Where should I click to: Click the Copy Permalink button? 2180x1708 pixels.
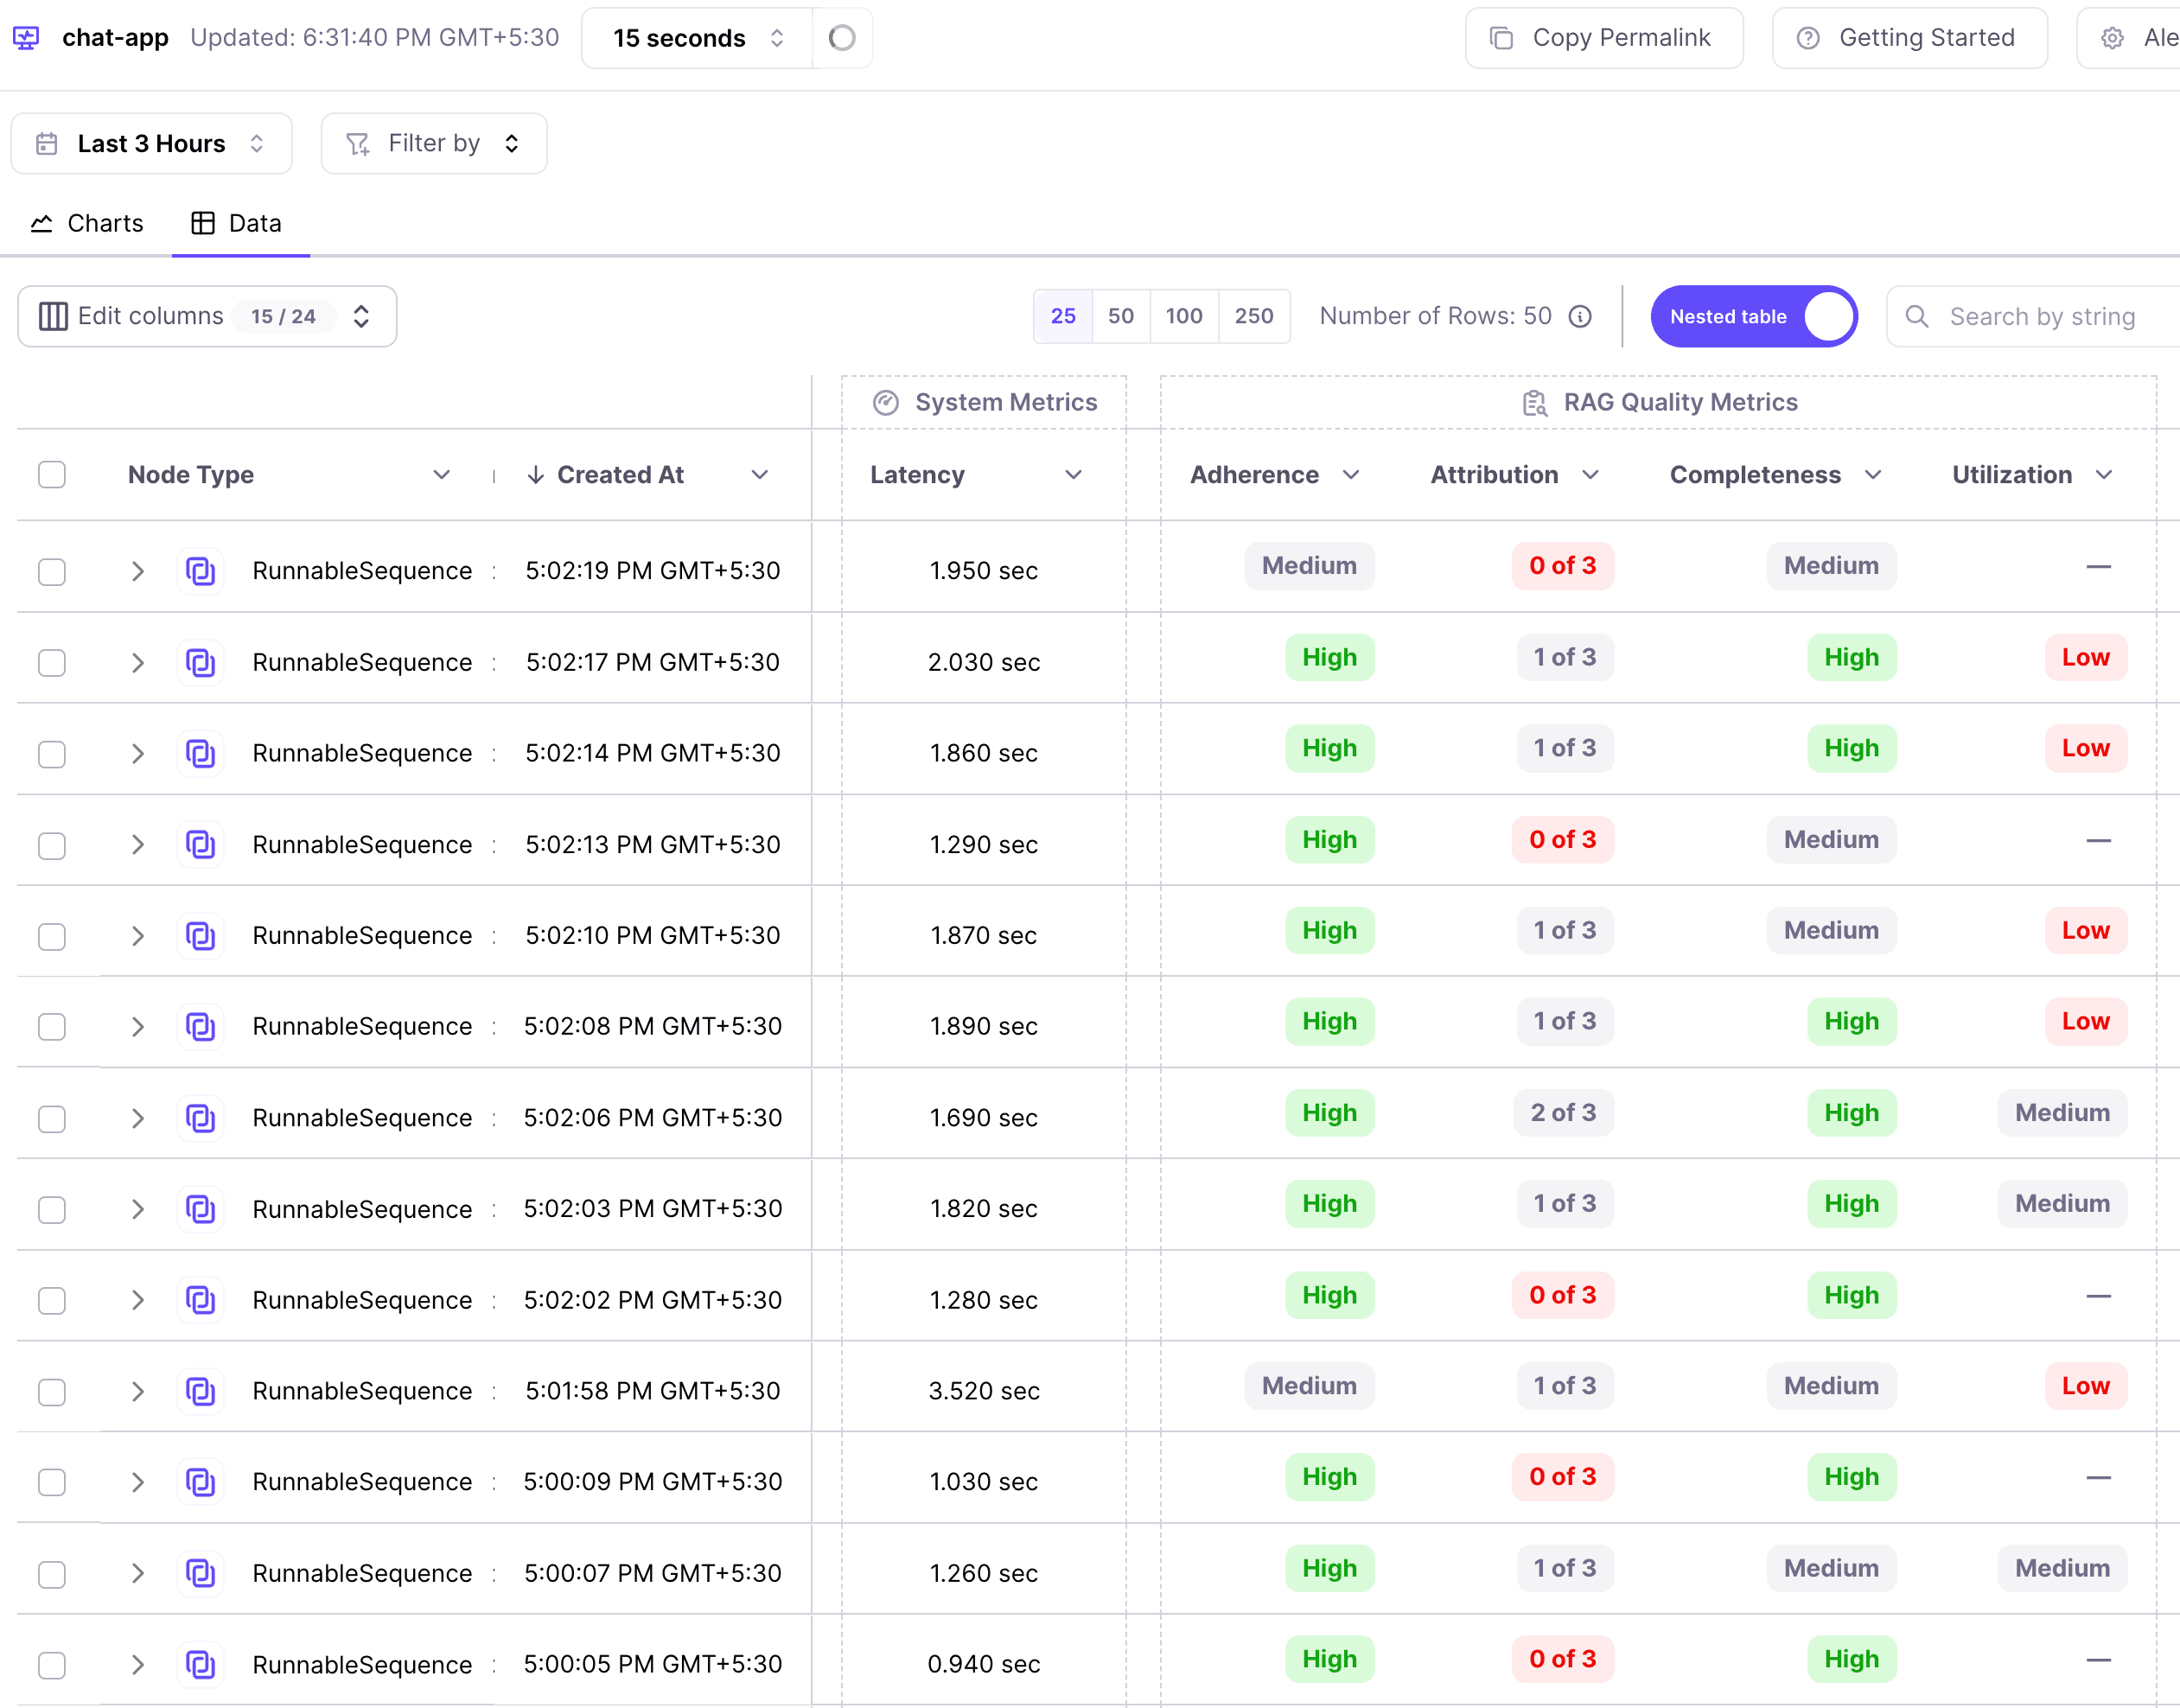click(1604, 38)
